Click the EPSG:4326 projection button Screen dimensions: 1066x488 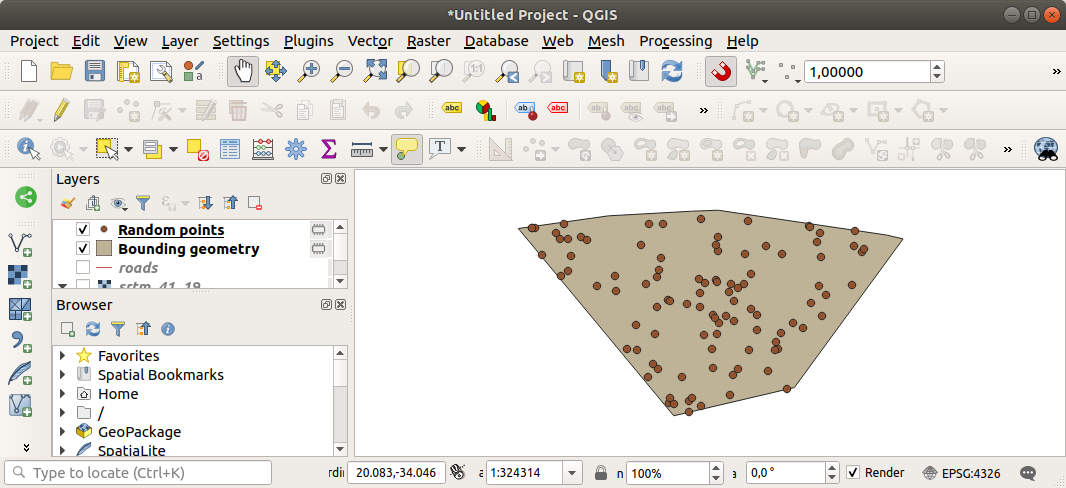click(960, 472)
